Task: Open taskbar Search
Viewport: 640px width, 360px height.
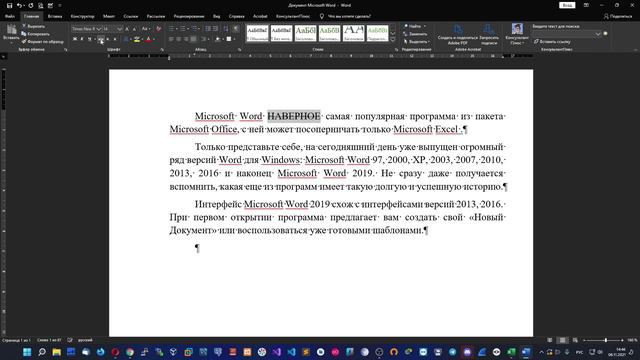Action: [42, 352]
